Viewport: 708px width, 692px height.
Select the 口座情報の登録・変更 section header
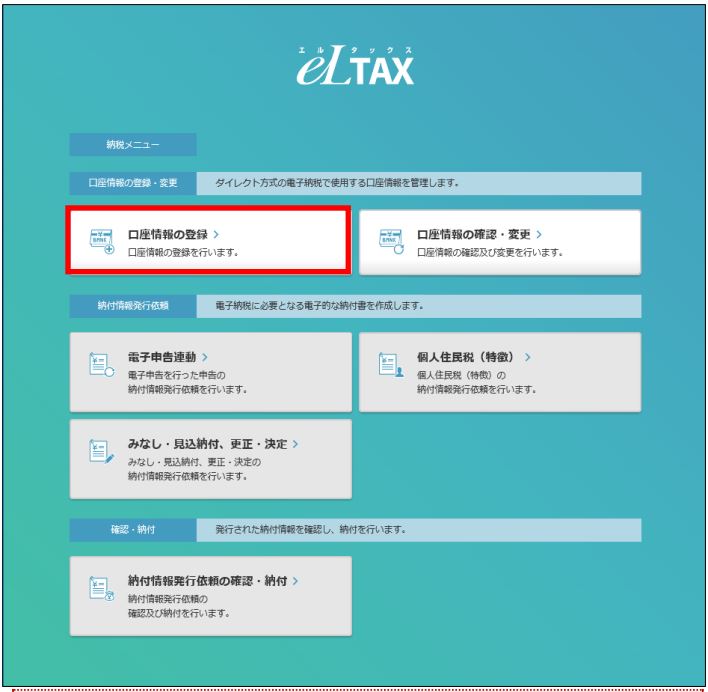(x=133, y=183)
